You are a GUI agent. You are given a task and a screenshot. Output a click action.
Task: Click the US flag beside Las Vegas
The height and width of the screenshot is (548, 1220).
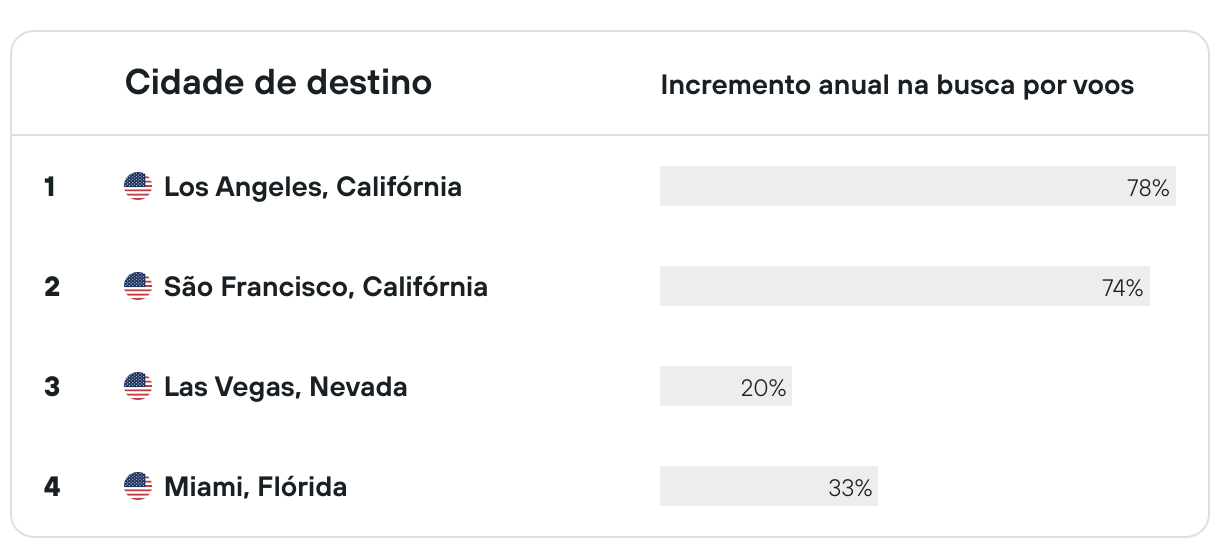pyautogui.click(x=138, y=387)
